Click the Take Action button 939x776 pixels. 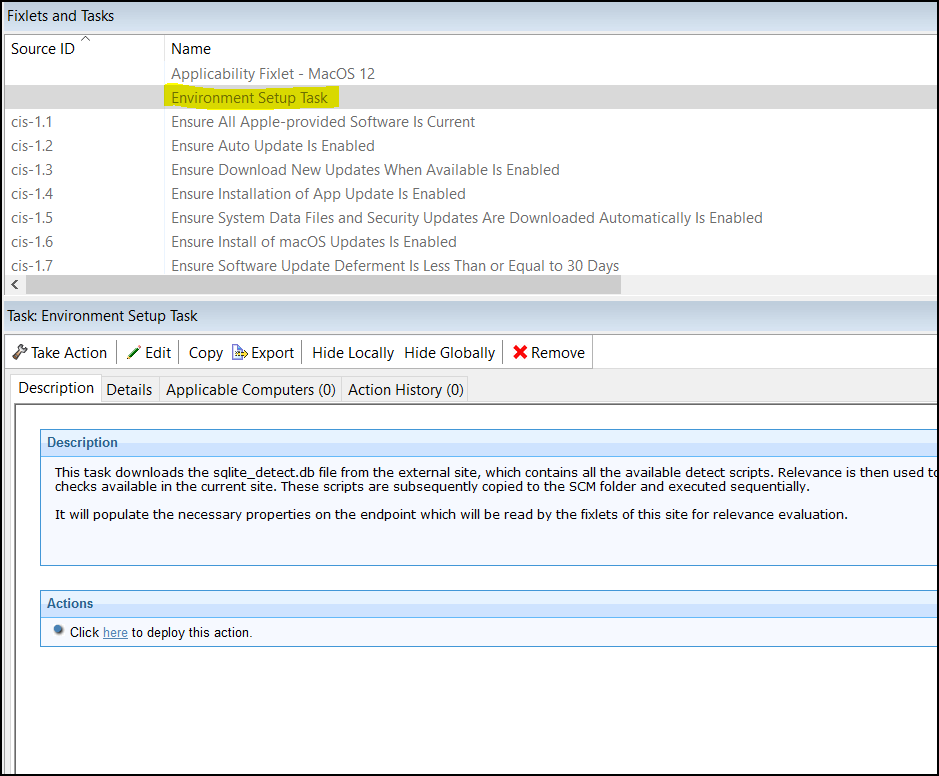click(60, 352)
